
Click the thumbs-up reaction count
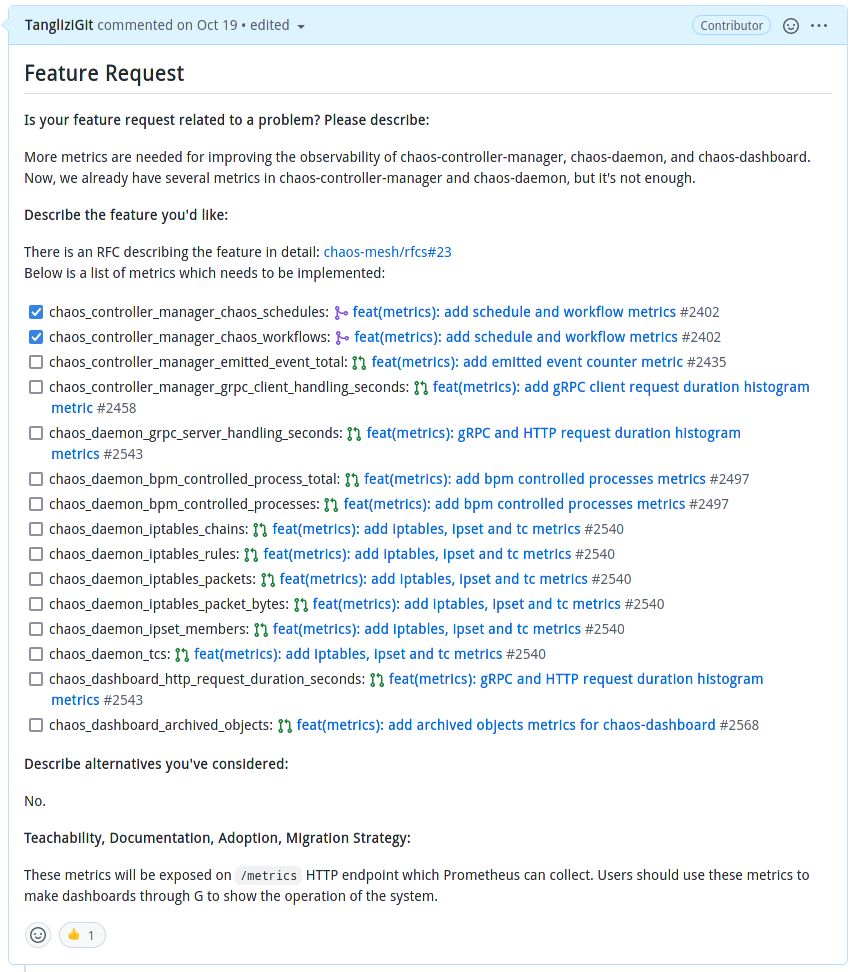pos(81,934)
